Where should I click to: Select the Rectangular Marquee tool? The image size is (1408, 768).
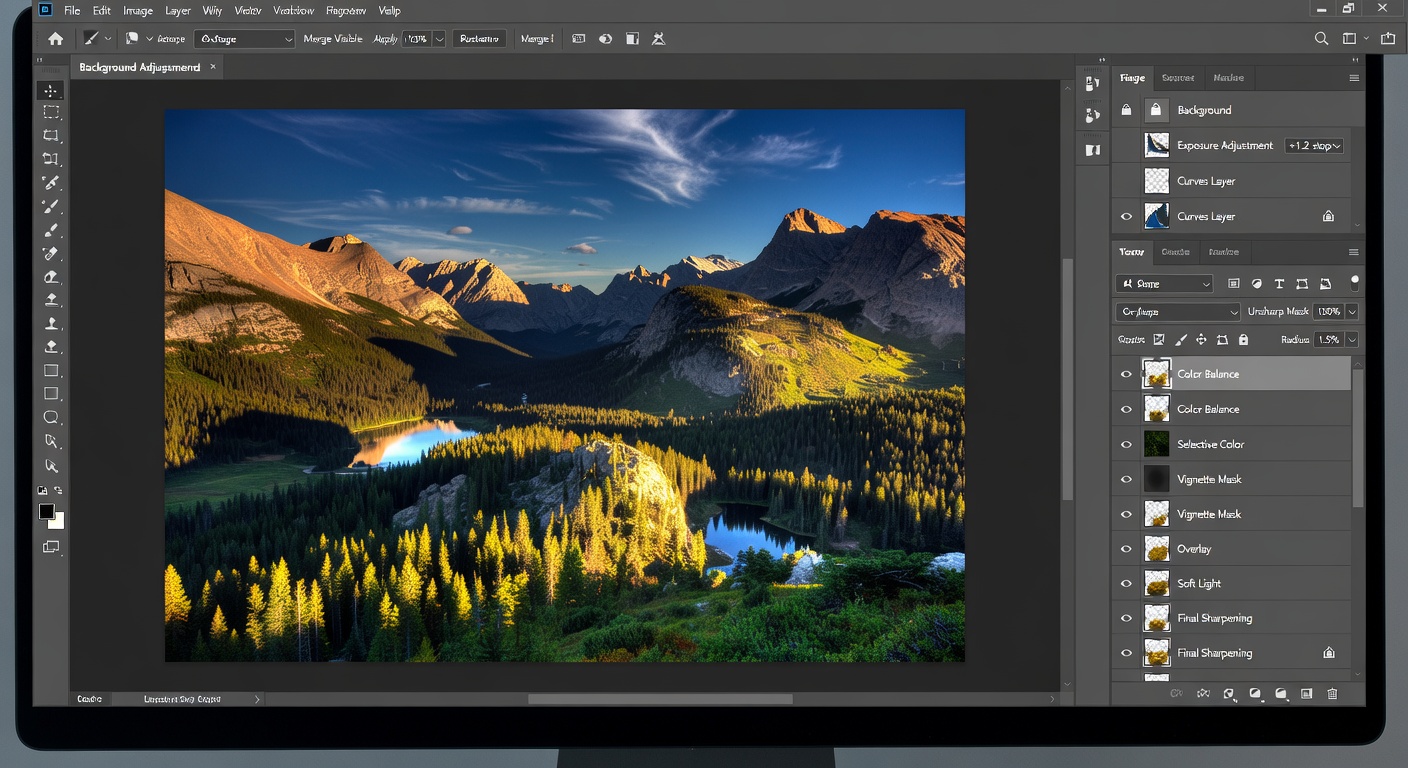click(52, 112)
